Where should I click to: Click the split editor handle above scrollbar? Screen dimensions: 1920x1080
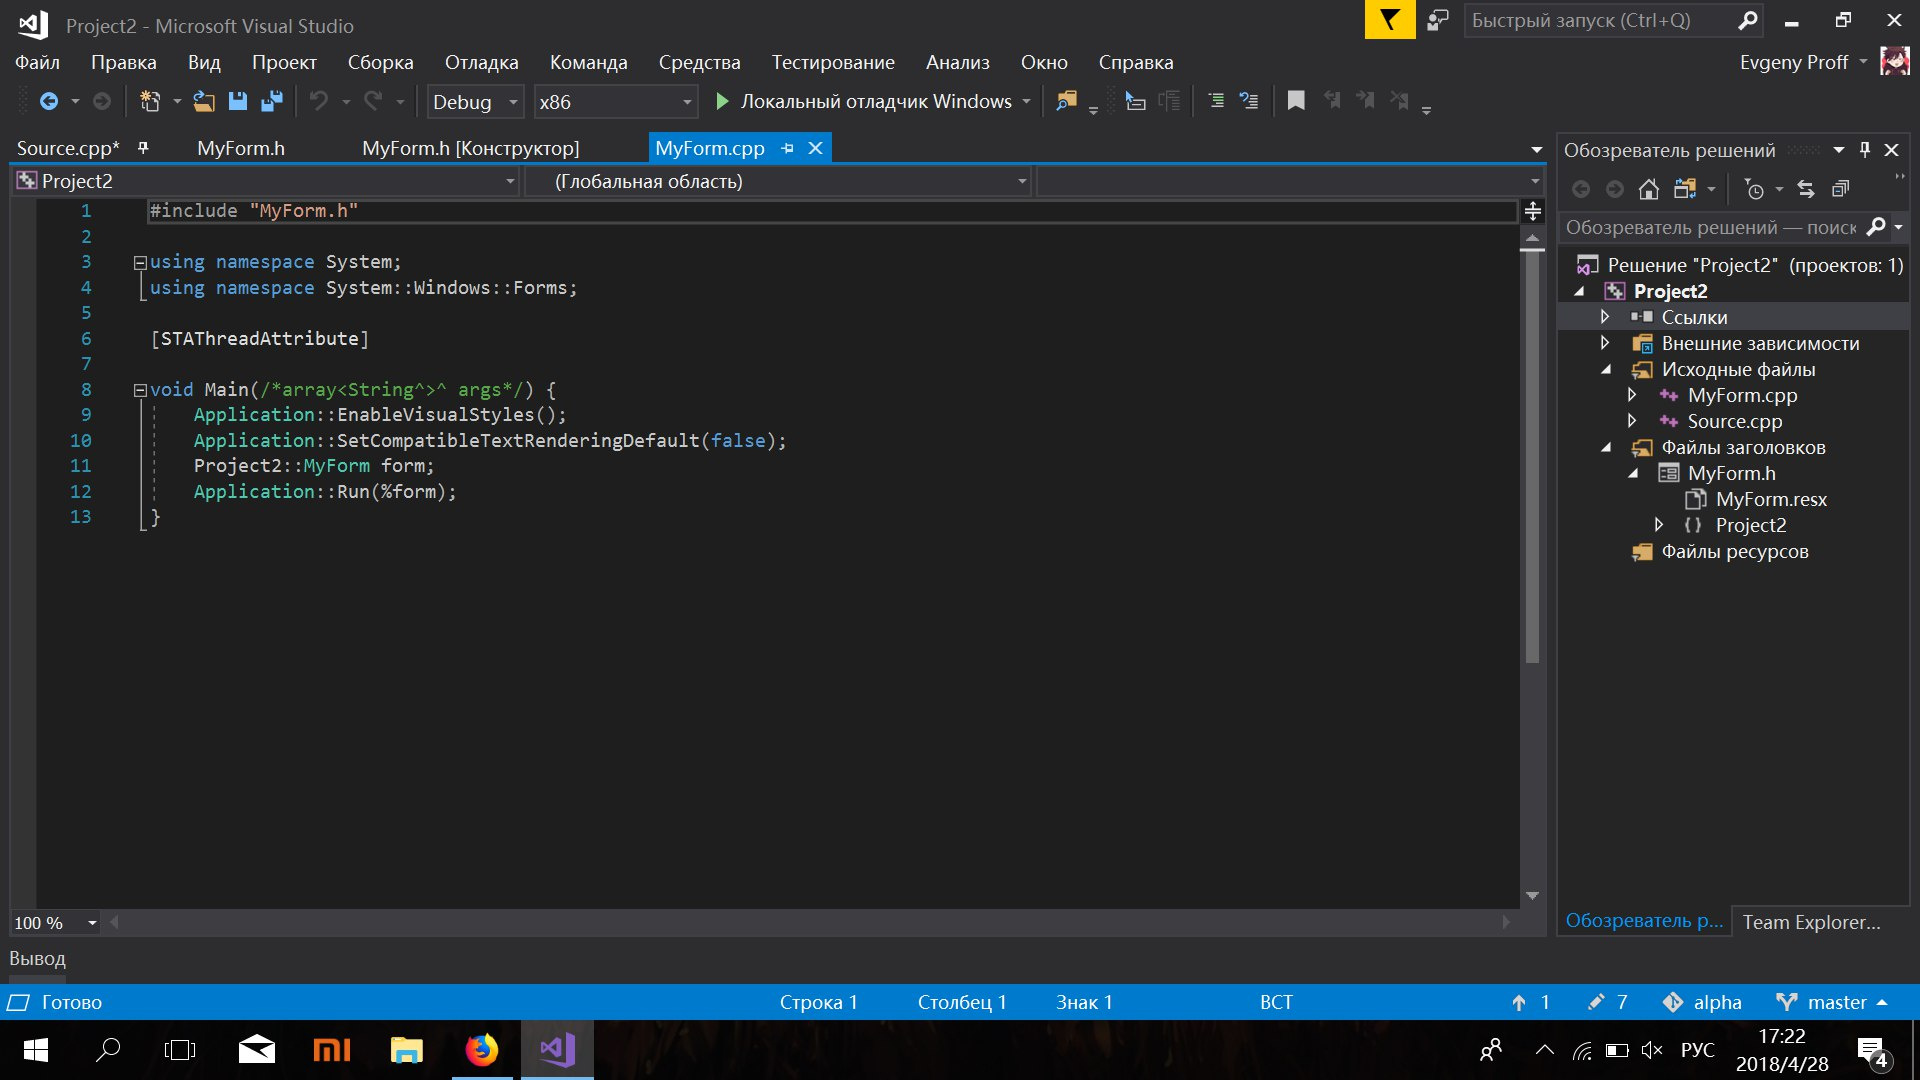click(1532, 211)
